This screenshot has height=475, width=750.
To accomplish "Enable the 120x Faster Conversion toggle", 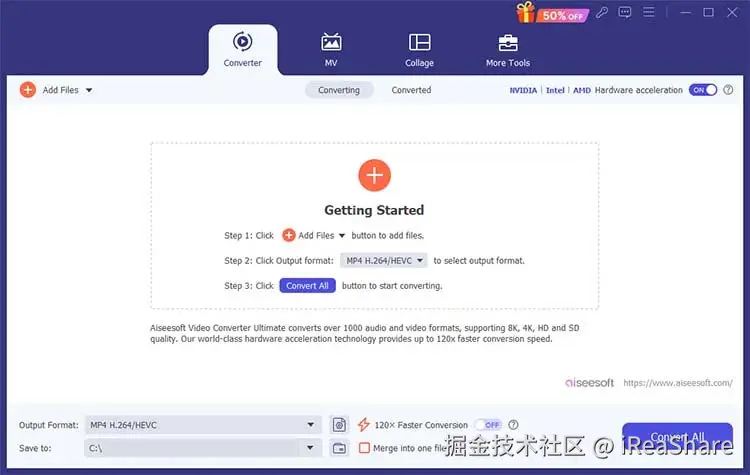I will tap(487, 425).
